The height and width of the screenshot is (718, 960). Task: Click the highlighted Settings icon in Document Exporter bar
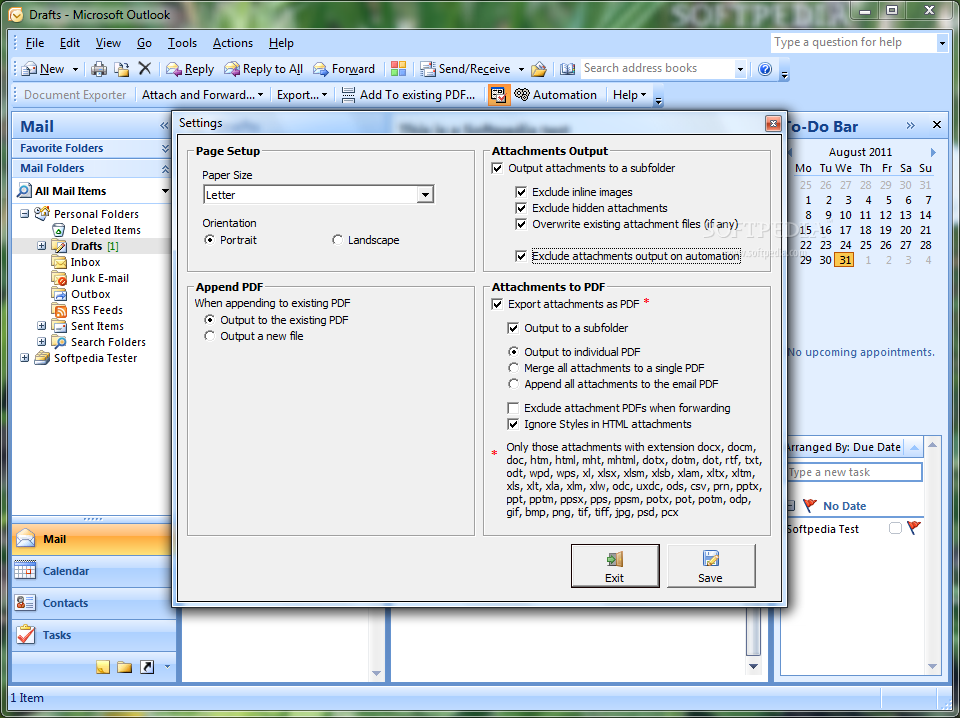(499, 95)
